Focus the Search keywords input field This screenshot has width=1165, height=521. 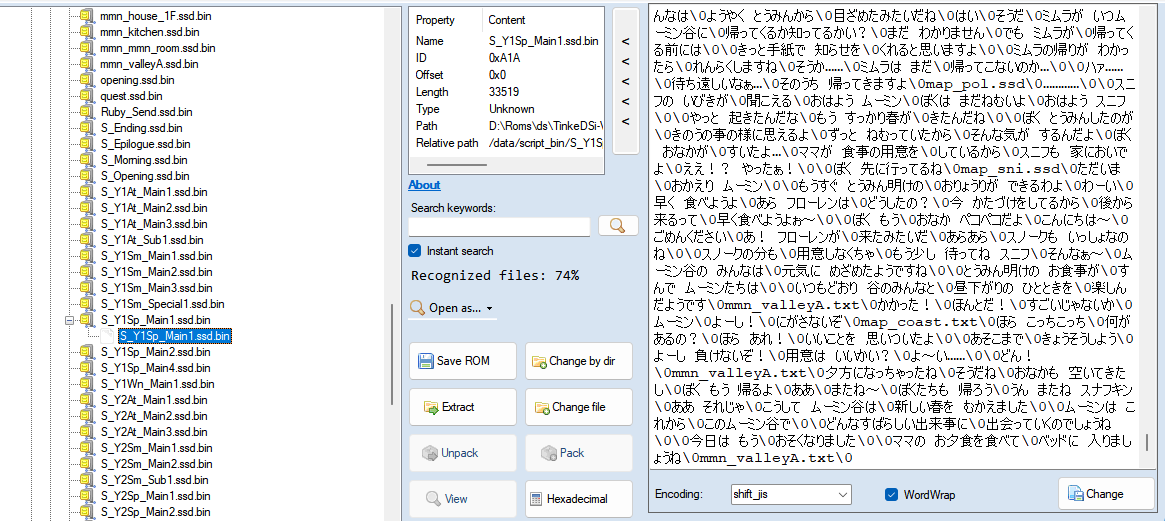(499, 227)
